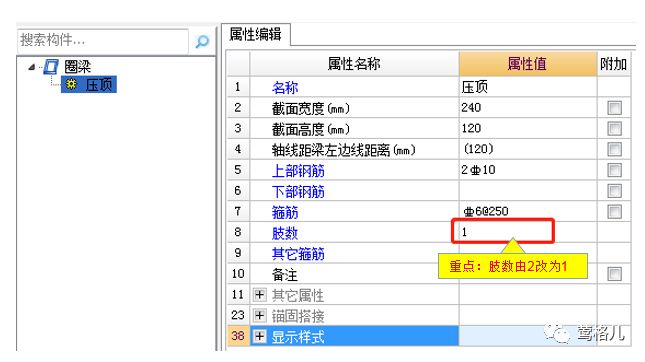This screenshot has height=362, width=645.
Task: Click the 肢数 property label
Action: tap(285, 233)
